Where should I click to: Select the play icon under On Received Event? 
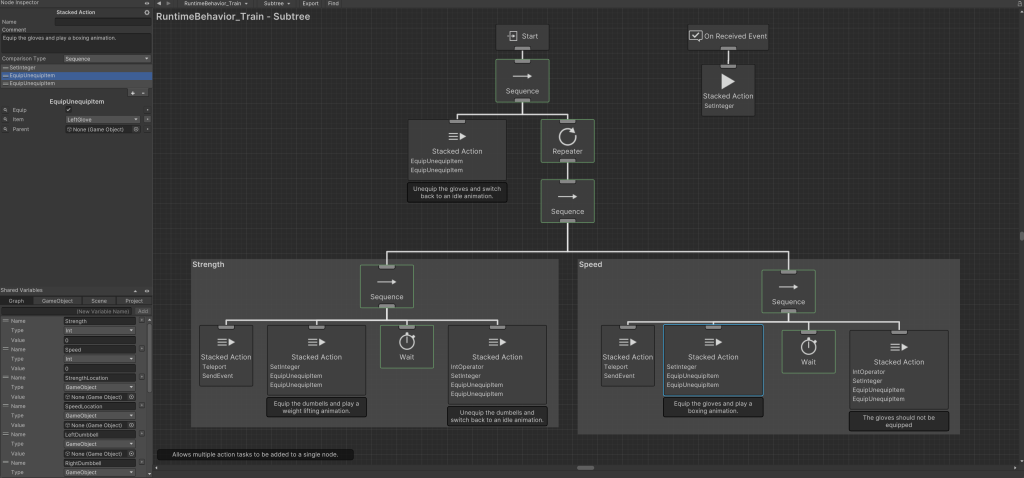(x=727, y=81)
